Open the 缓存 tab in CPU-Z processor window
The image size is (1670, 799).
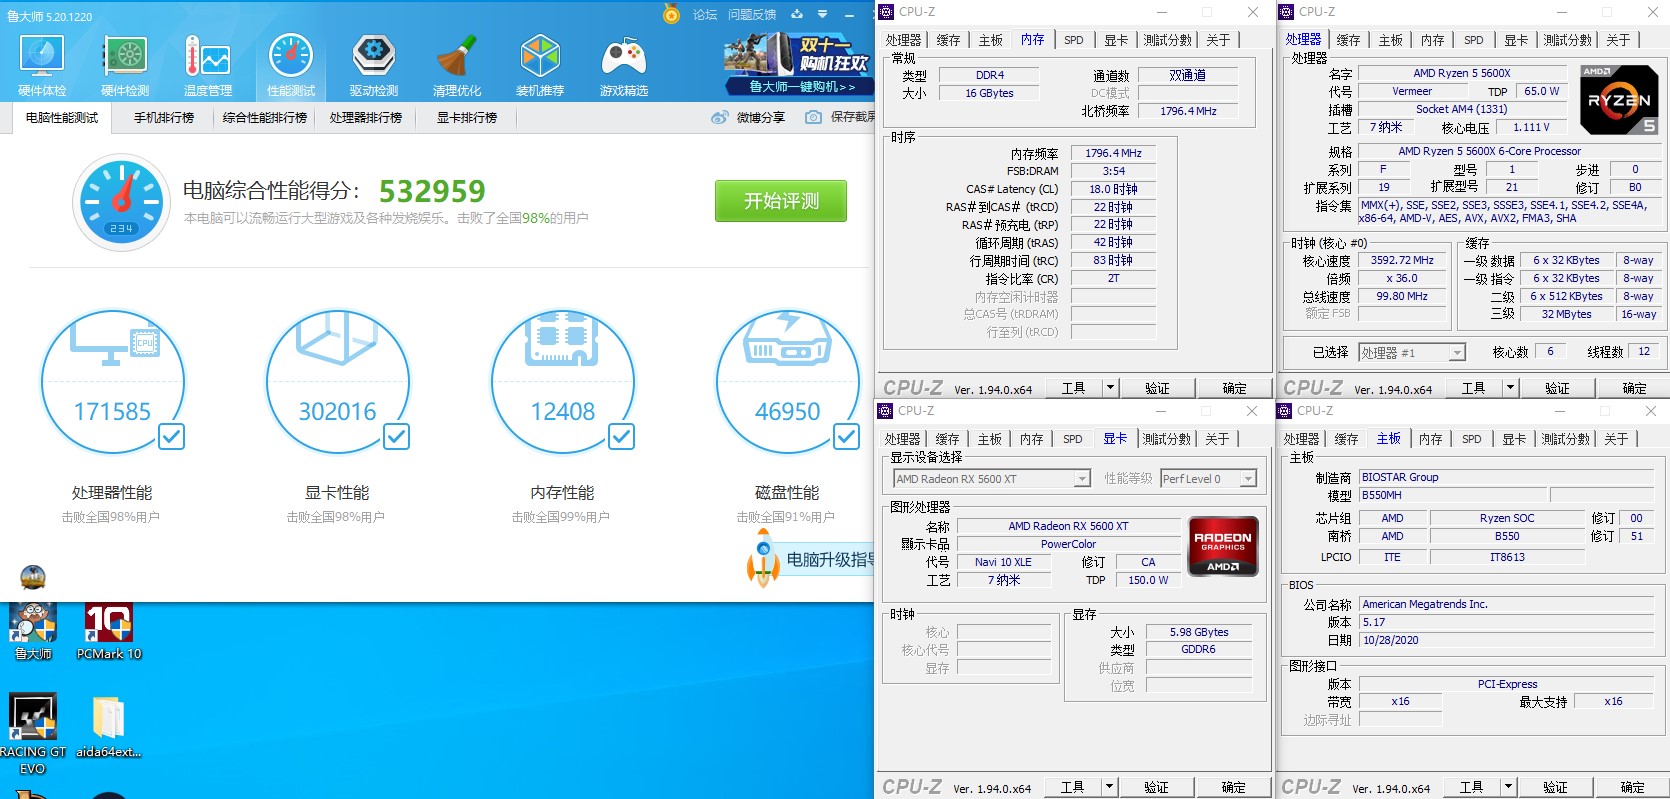[1348, 40]
